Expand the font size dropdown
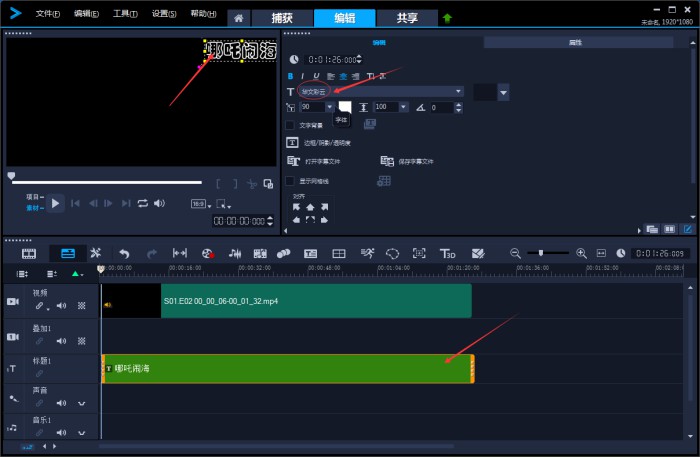 pos(329,107)
